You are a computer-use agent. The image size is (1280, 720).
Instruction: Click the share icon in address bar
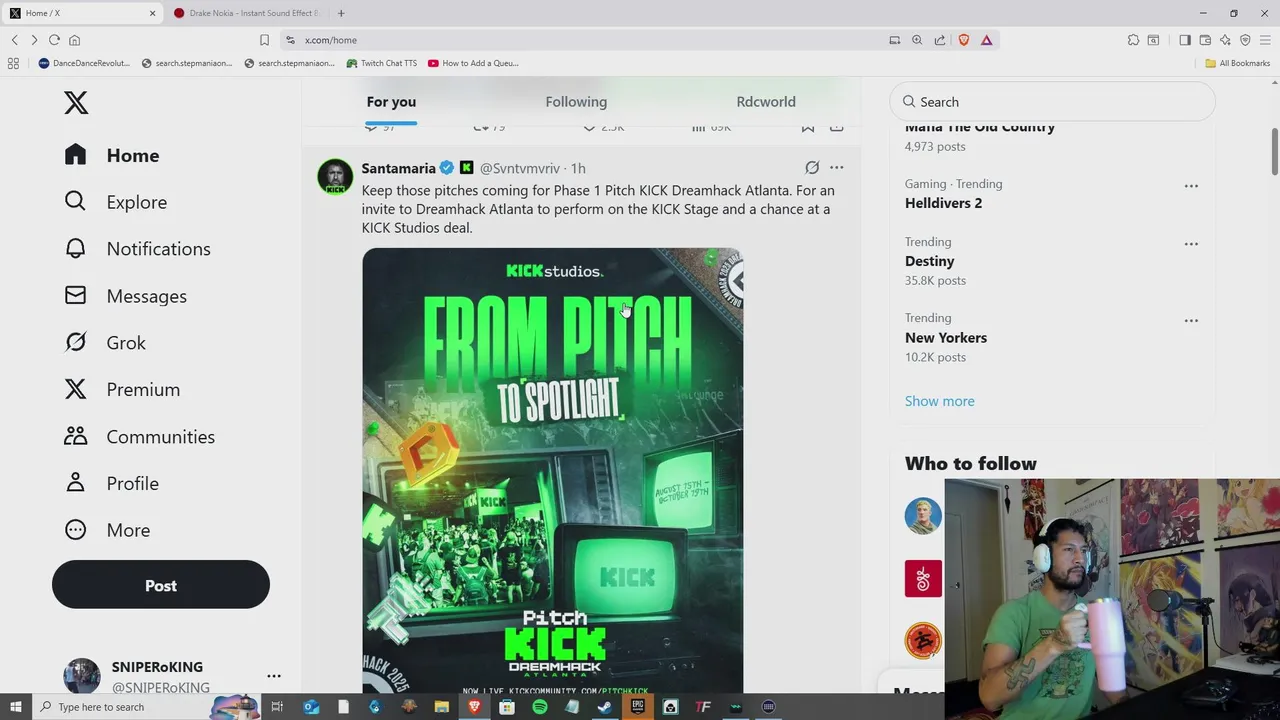pos(940,40)
